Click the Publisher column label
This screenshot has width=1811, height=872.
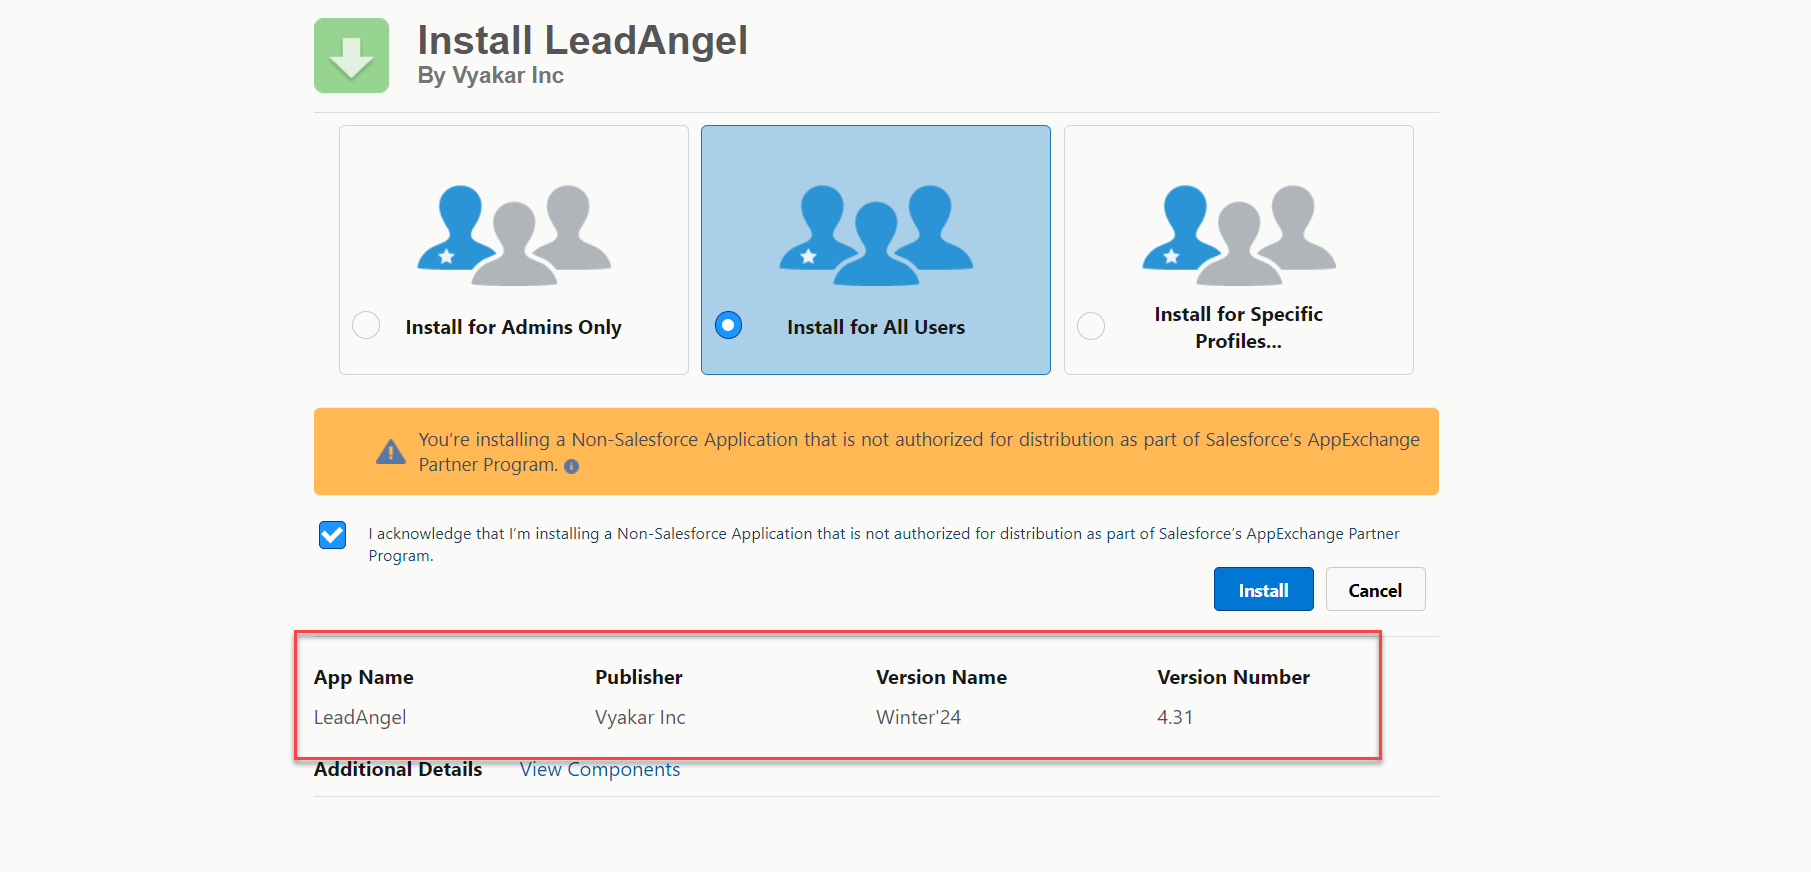[x=639, y=677]
